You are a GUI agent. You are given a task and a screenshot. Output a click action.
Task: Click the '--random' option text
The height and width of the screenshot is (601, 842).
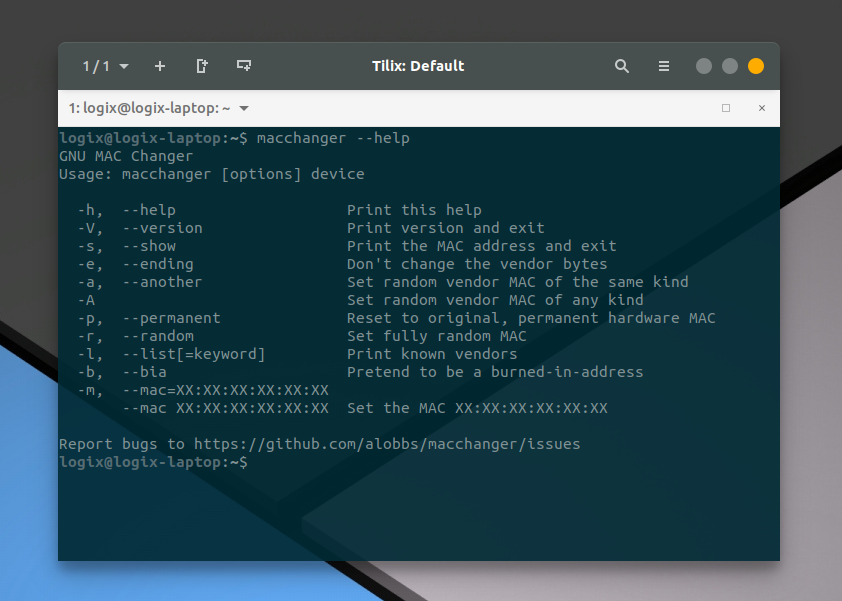(158, 336)
